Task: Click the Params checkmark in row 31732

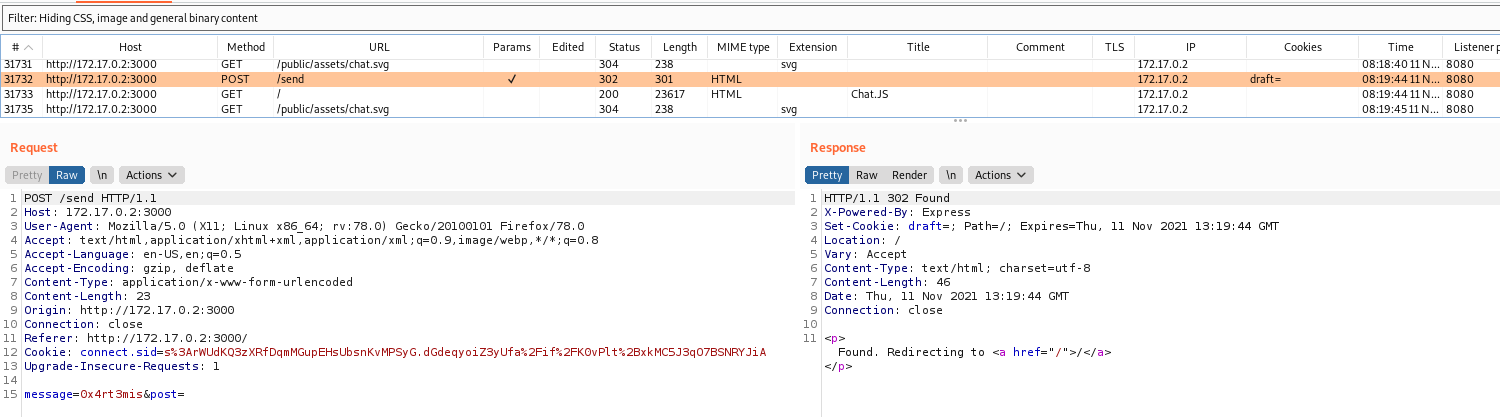Action: [512, 79]
